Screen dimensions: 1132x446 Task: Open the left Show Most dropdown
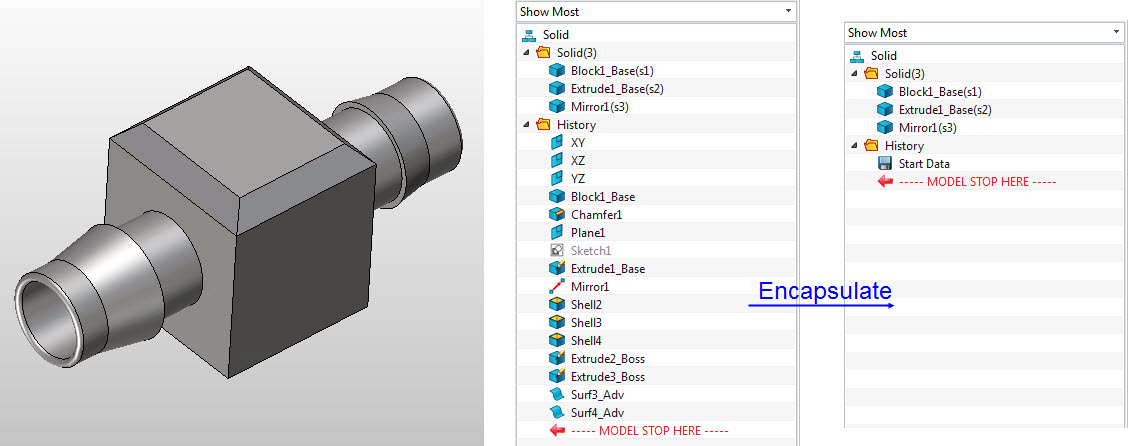coord(656,12)
